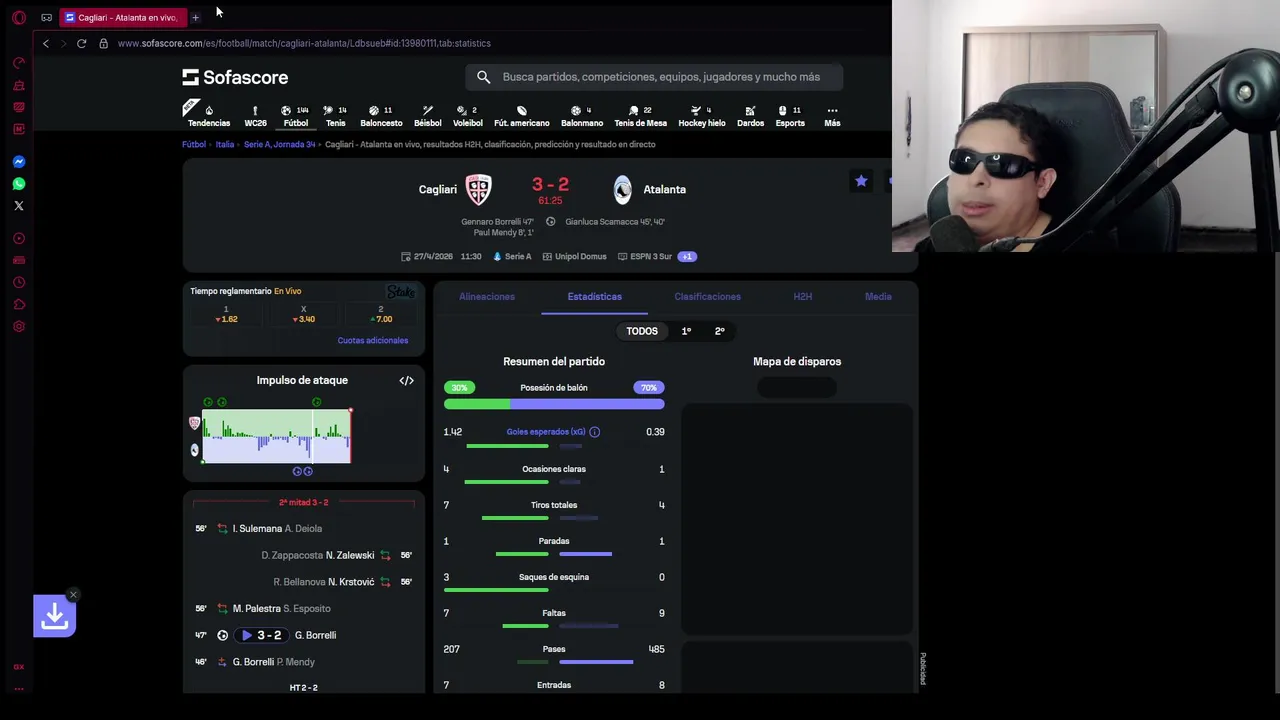Open the Stake sponsor logo
The width and height of the screenshot is (1280, 720).
[x=401, y=292]
